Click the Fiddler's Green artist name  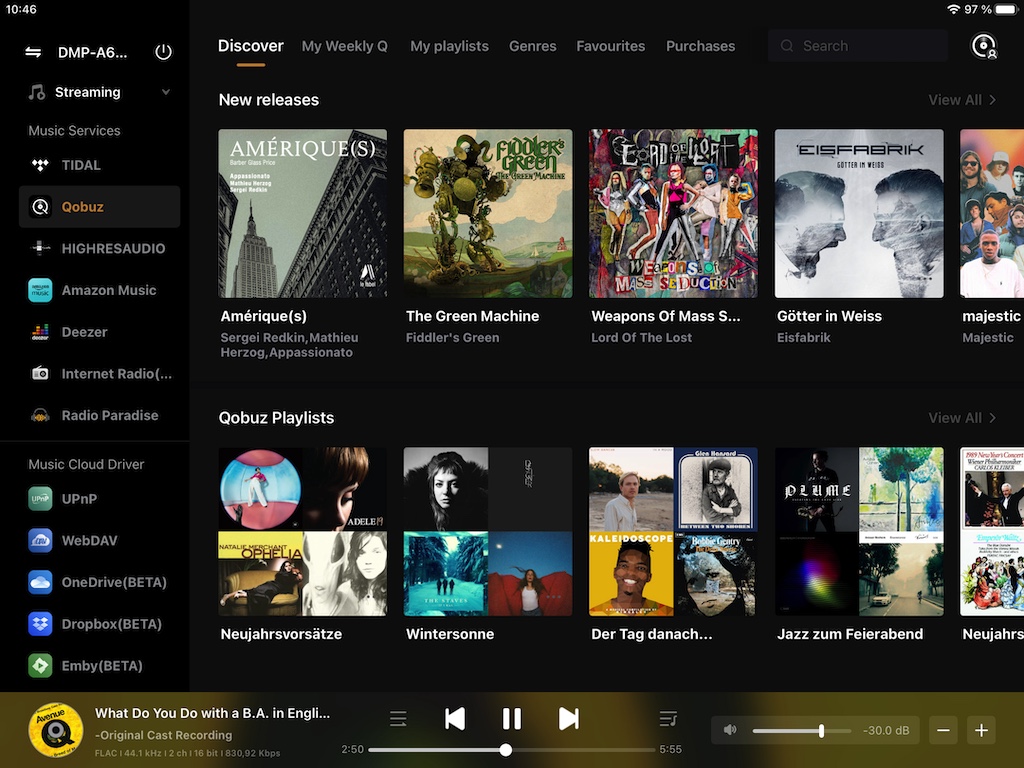point(453,338)
